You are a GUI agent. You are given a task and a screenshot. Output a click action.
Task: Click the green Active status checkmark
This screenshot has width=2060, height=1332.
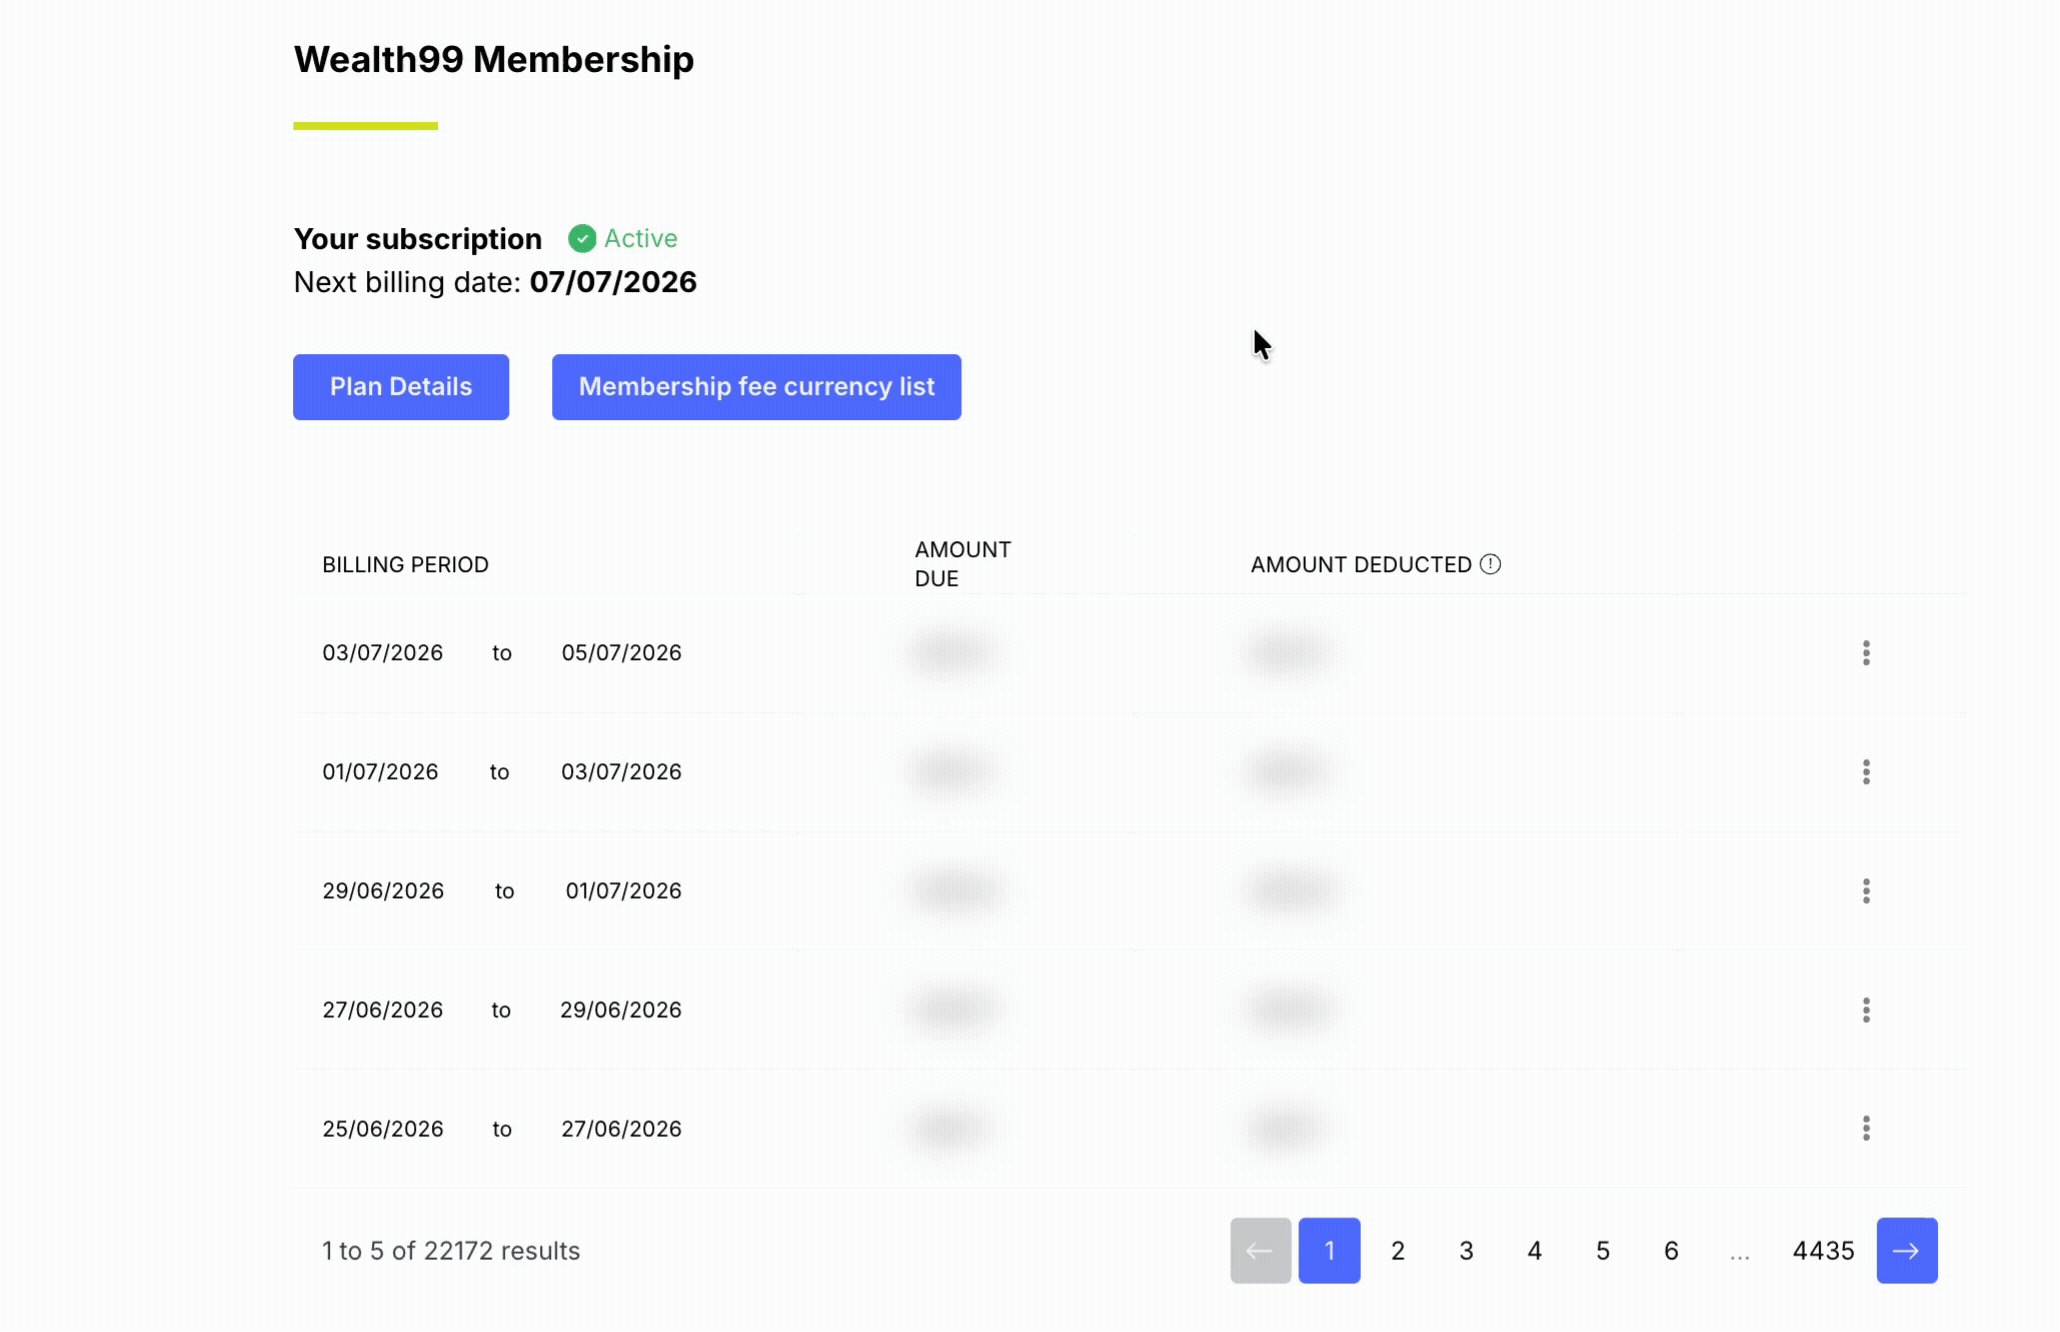point(582,238)
